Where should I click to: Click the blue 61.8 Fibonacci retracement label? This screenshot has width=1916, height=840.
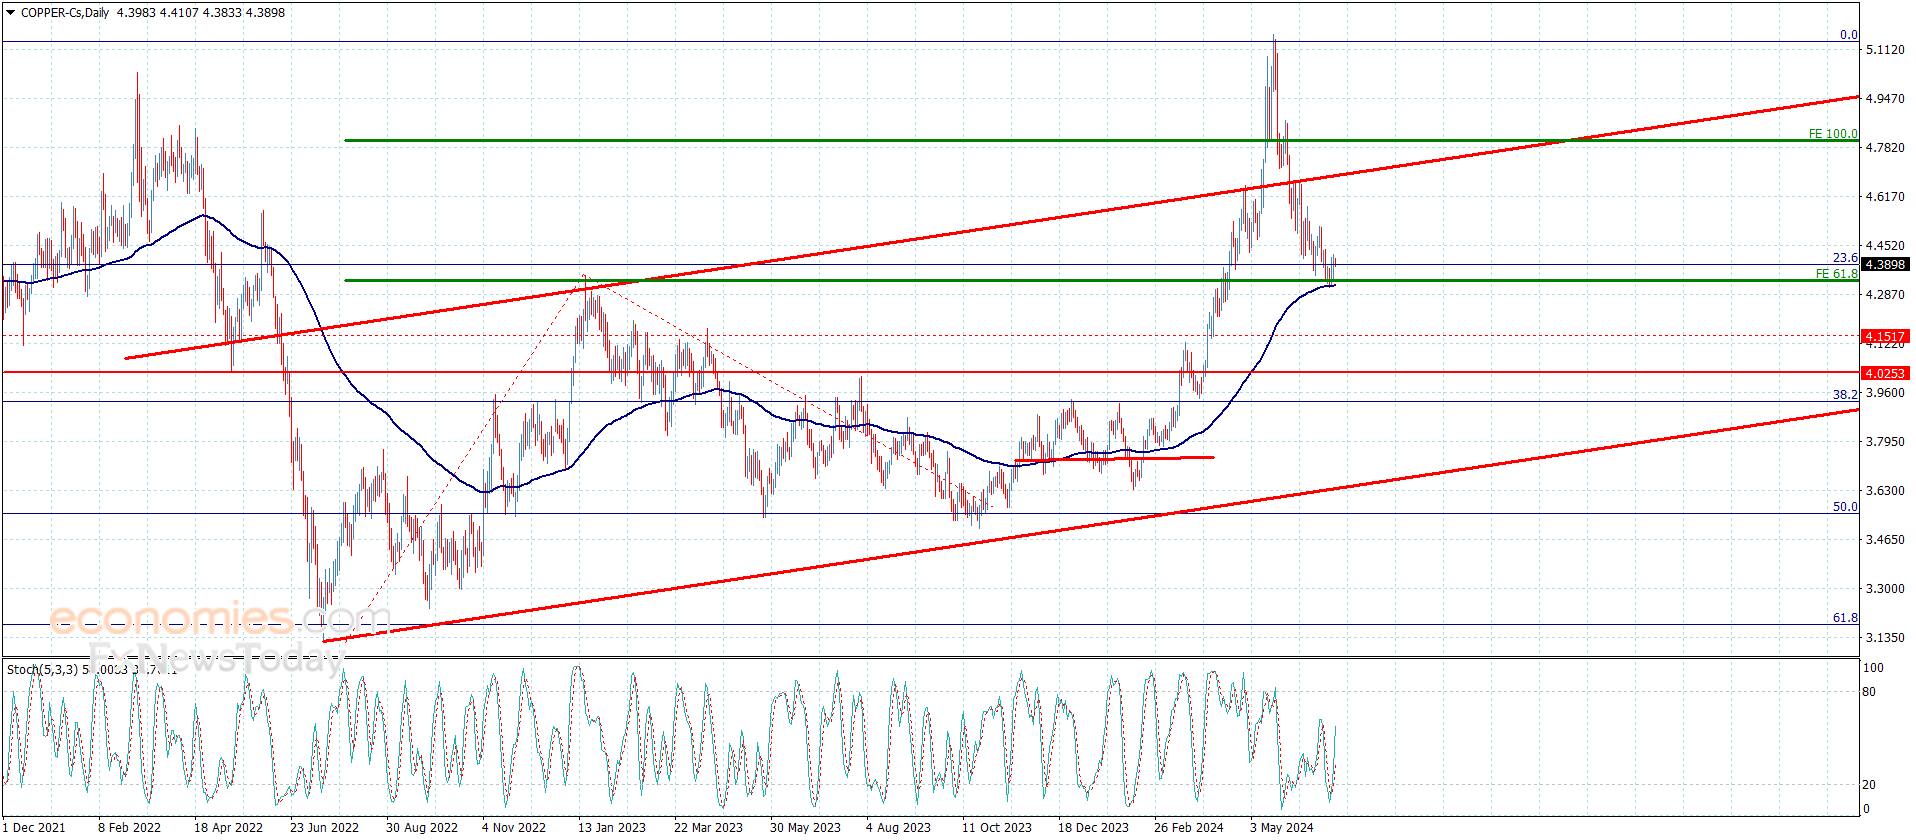click(x=1845, y=618)
